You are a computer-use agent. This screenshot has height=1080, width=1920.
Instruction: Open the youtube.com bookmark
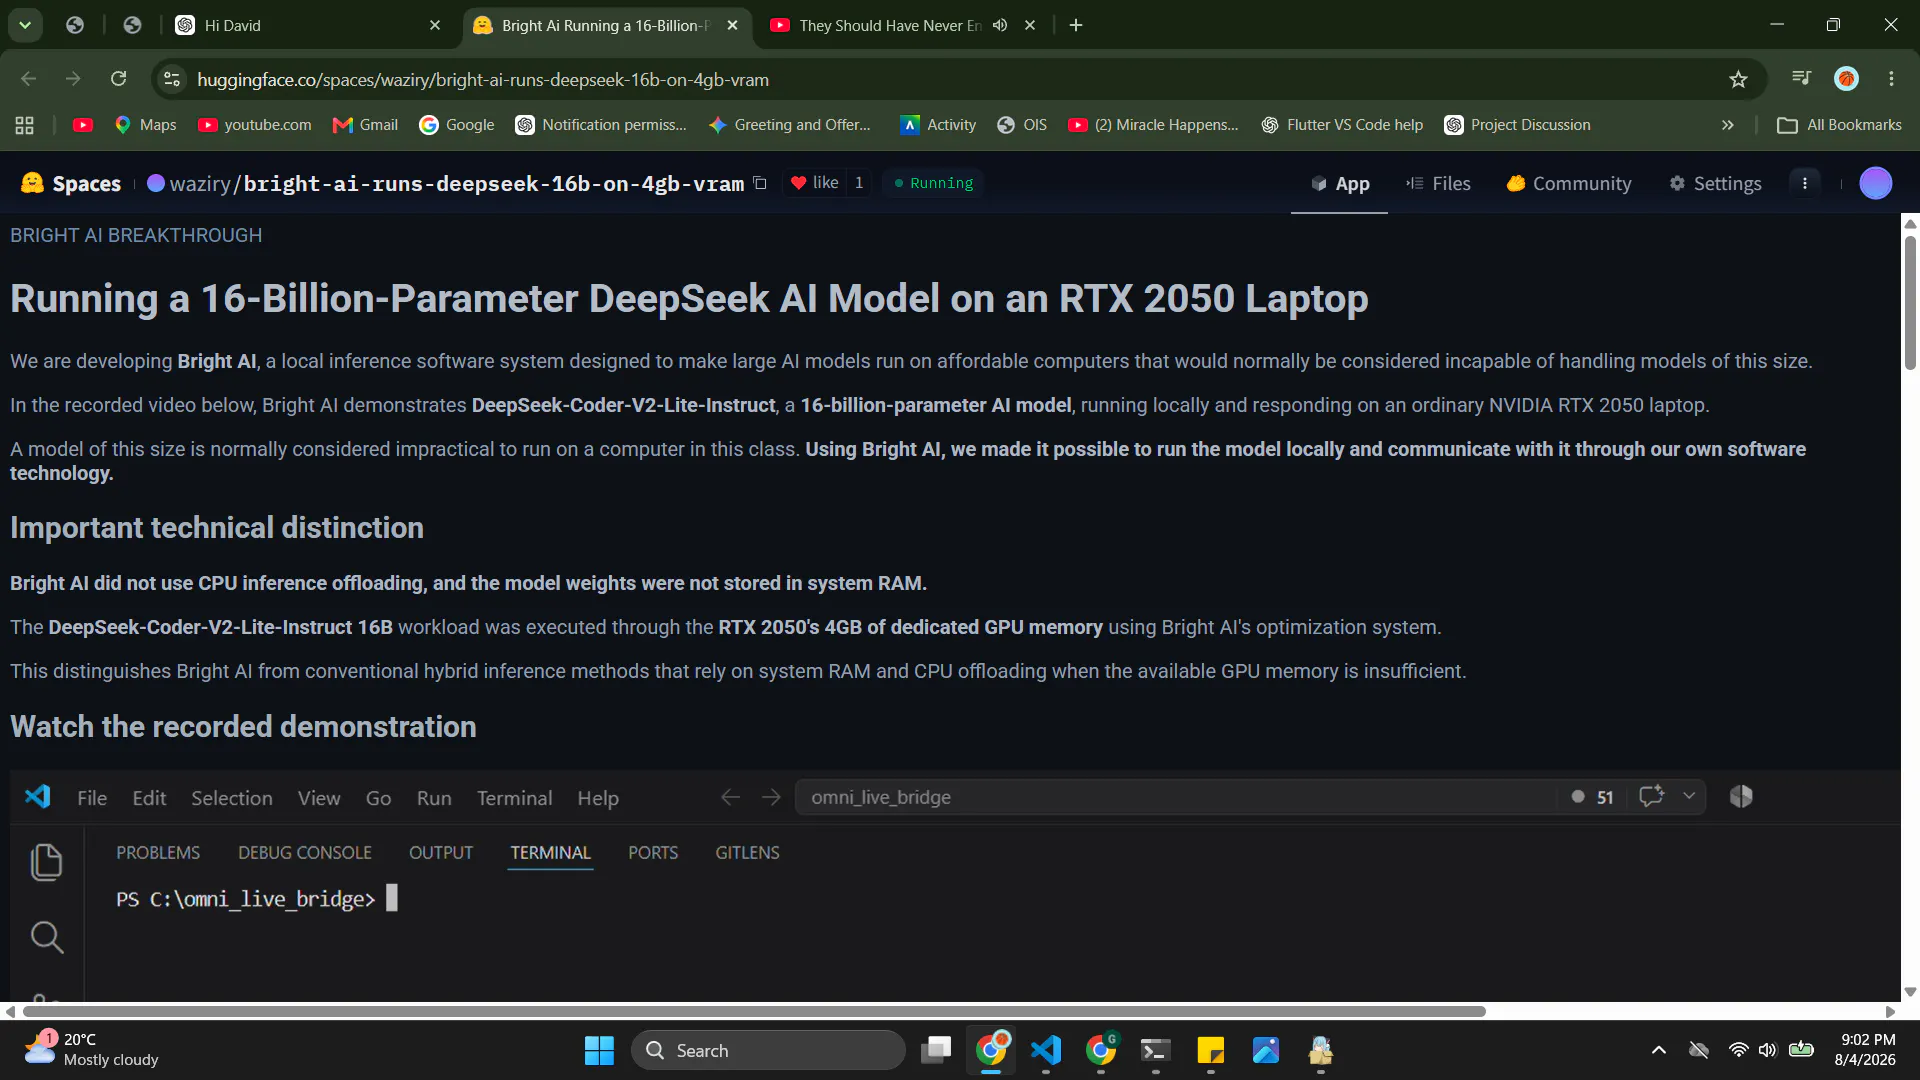(255, 125)
